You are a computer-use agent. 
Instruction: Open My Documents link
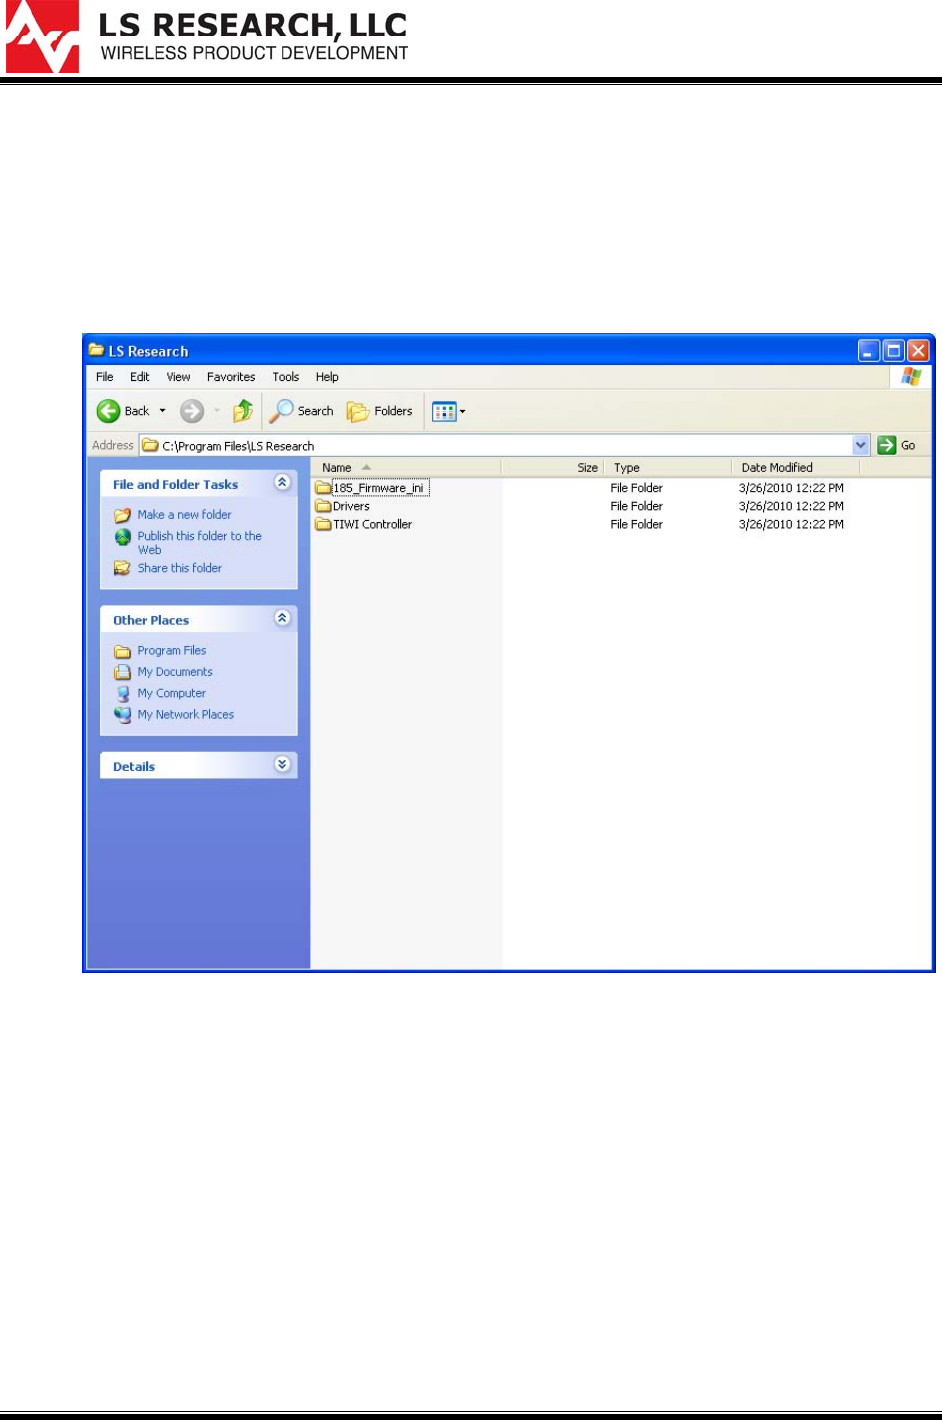pyautogui.click(x=175, y=672)
